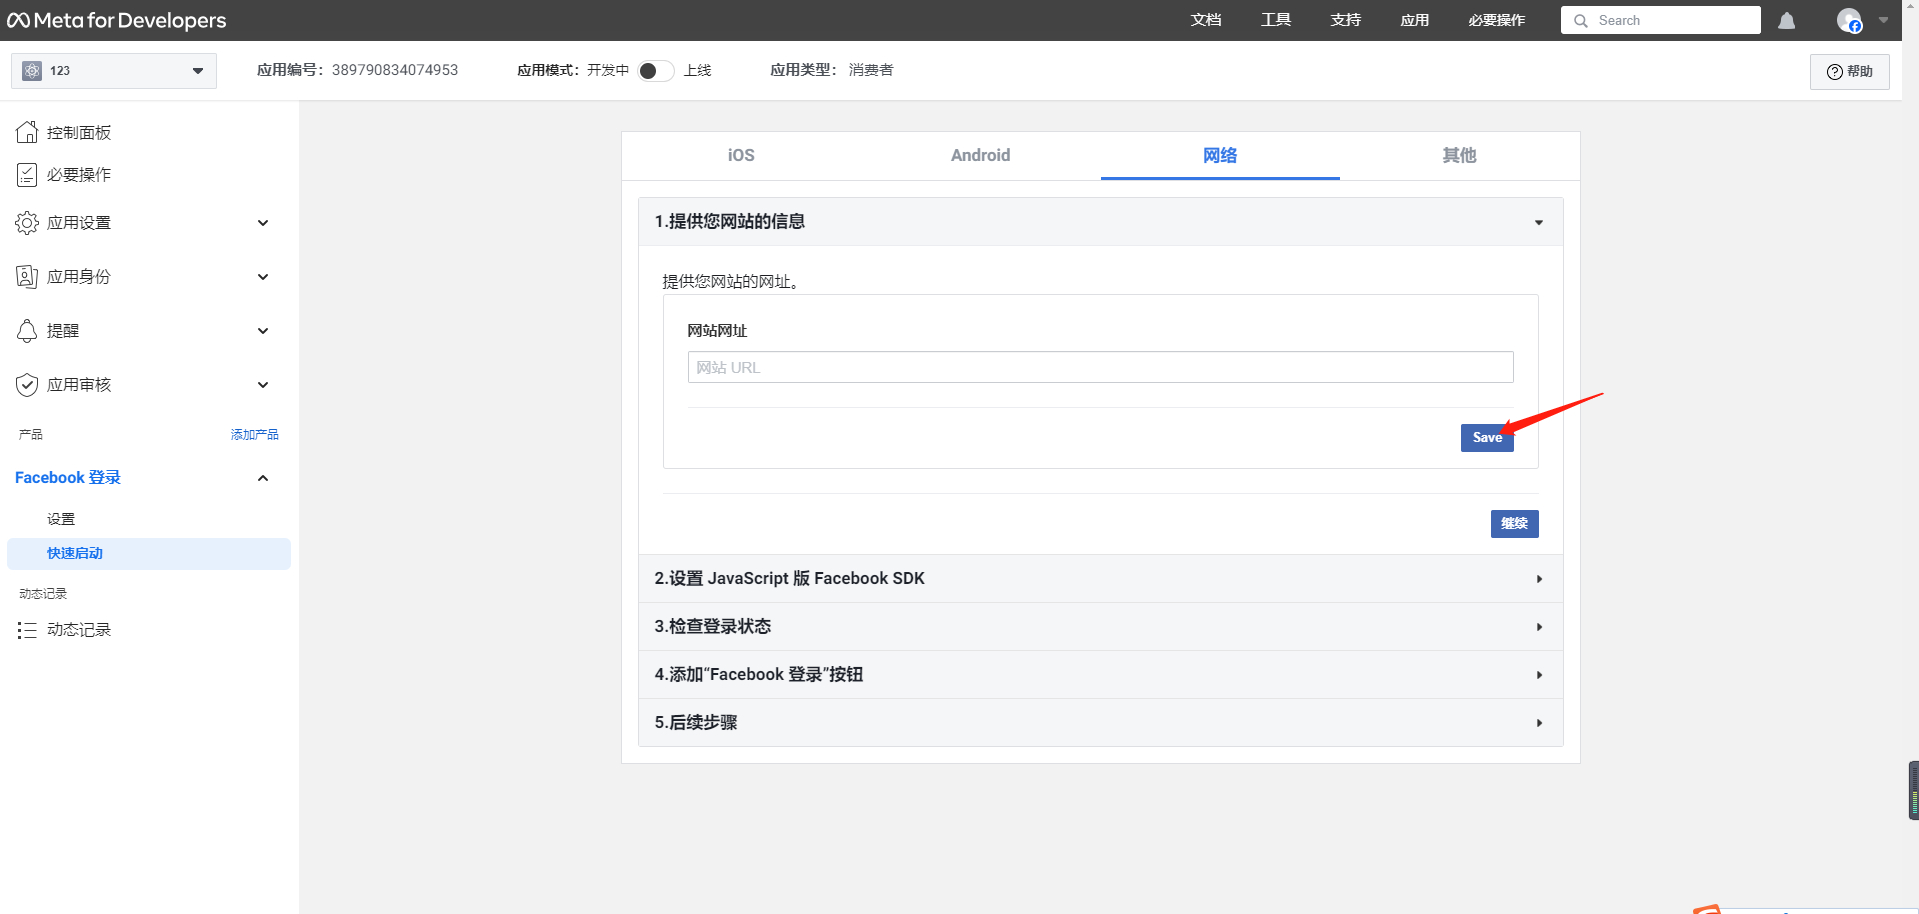
Task: Click the Save button
Action: tap(1487, 438)
